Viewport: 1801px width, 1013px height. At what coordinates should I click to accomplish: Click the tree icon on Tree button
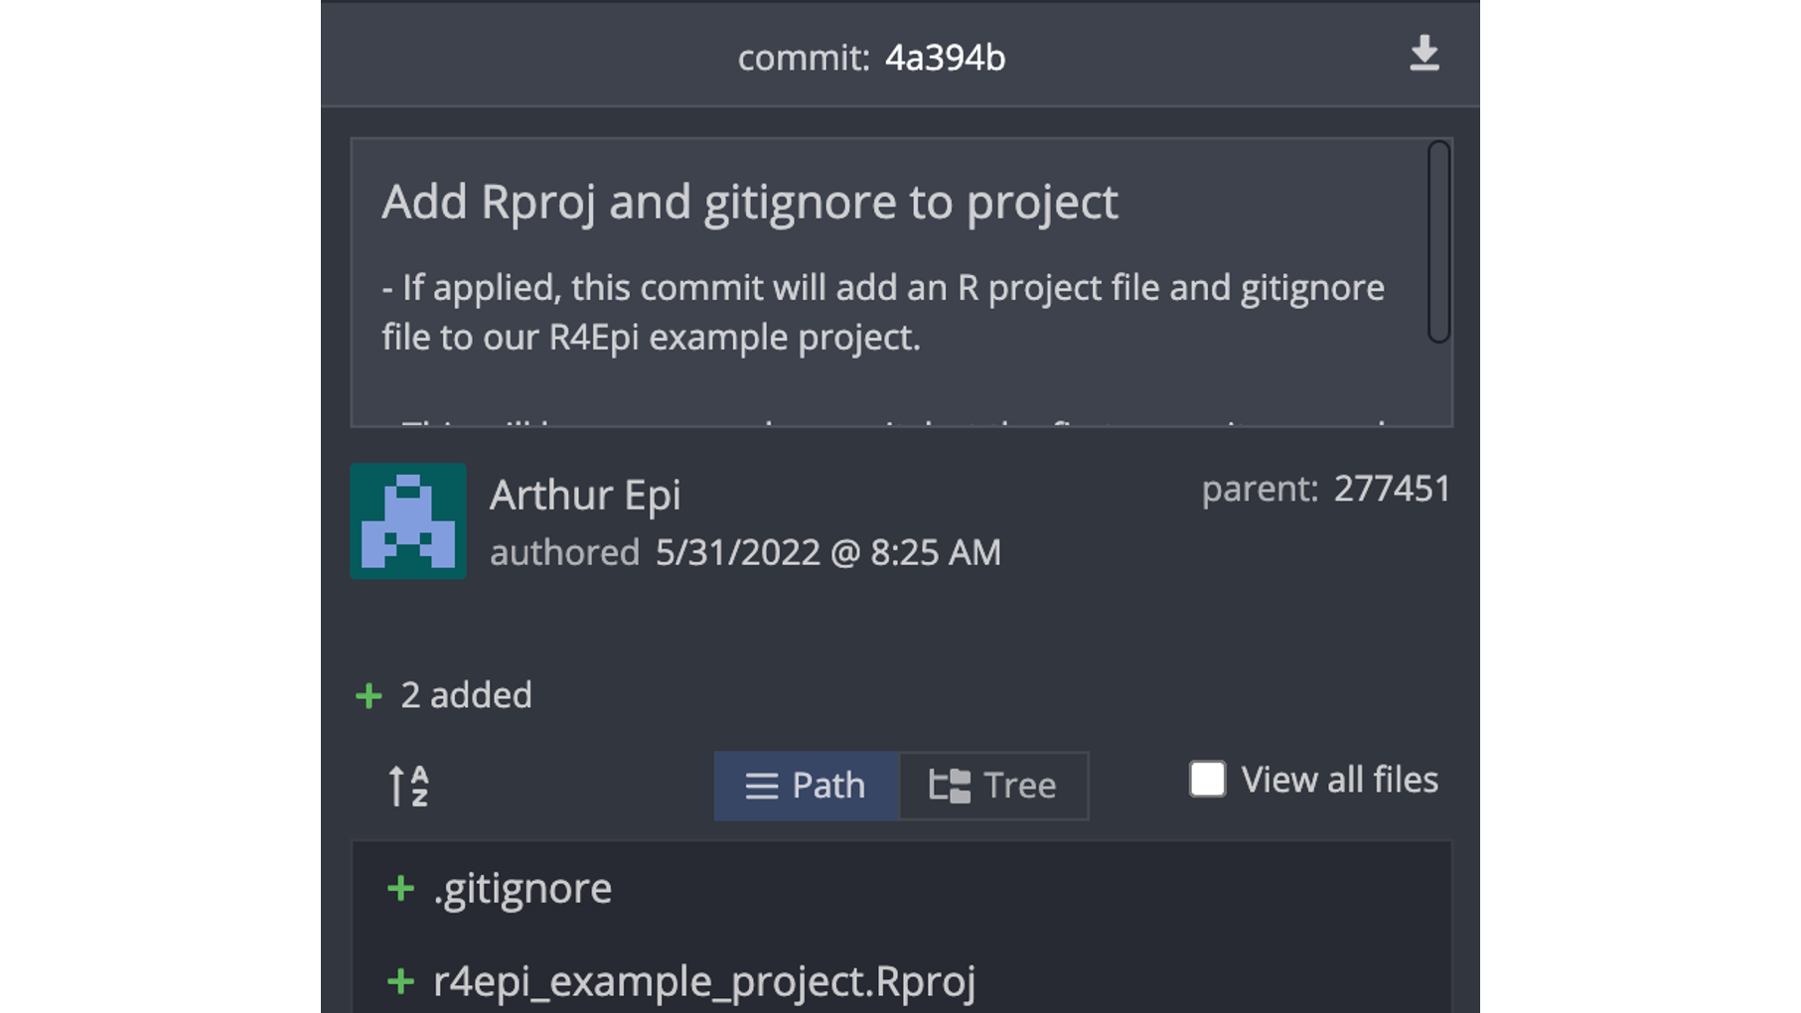coord(949,786)
